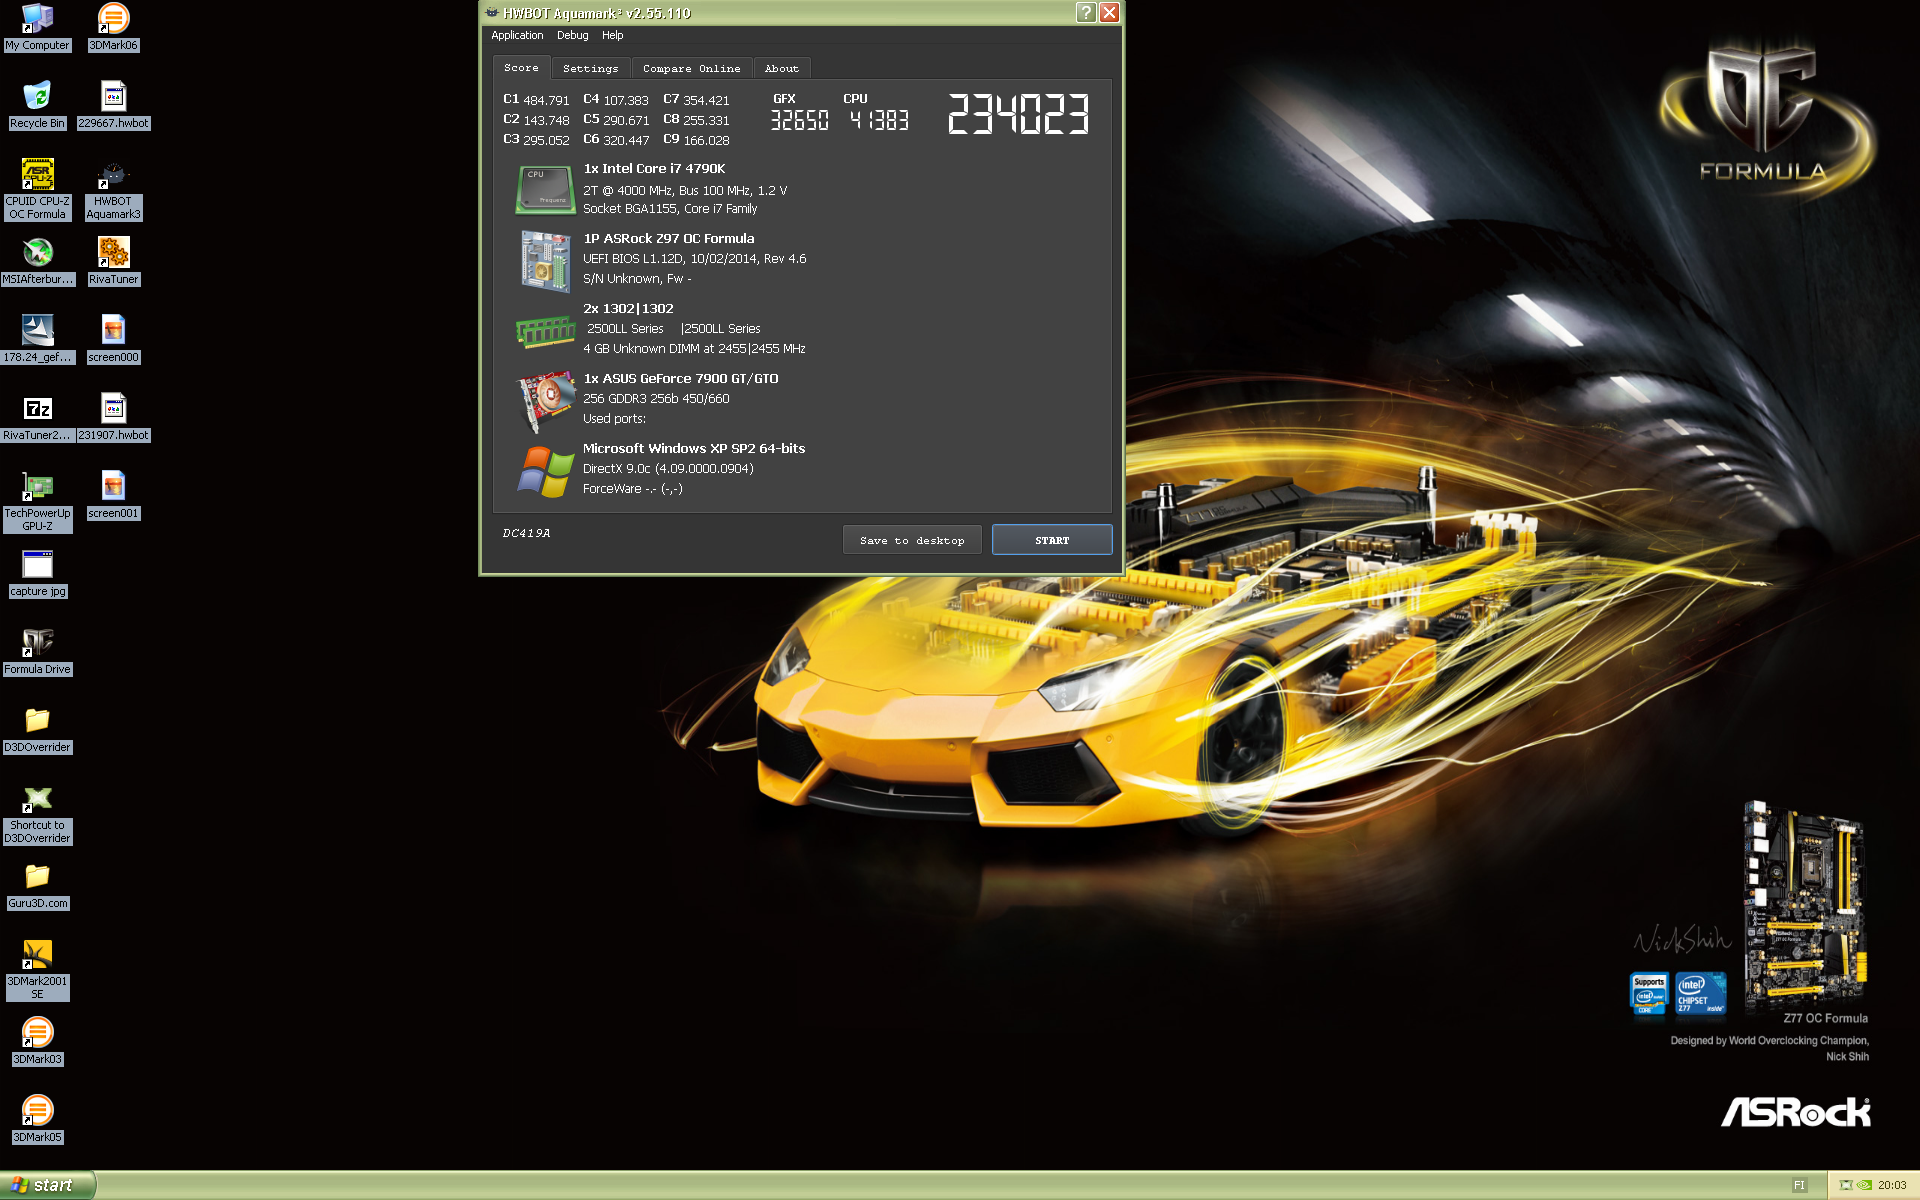Open the 3DMark06 desktop shortcut

pyautogui.click(x=113, y=27)
